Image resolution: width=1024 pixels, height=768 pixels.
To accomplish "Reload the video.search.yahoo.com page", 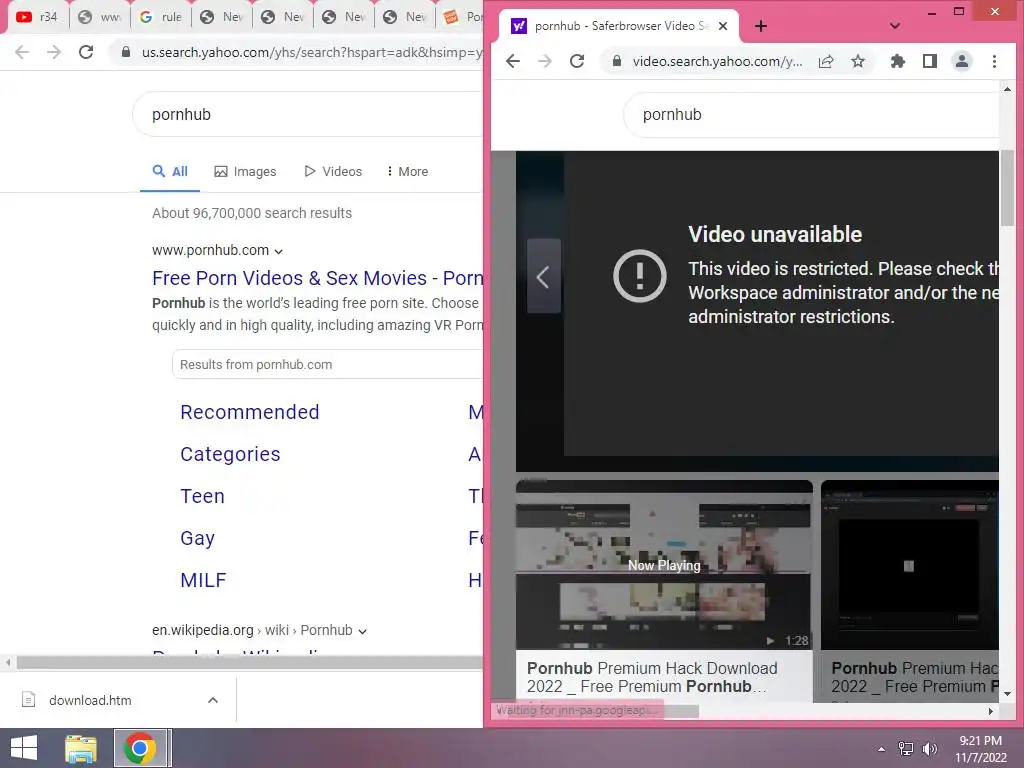I will 577,61.
